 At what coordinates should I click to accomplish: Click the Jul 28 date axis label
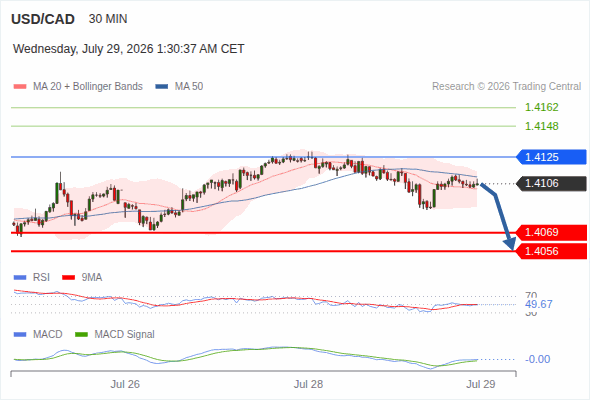pos(309,384)
